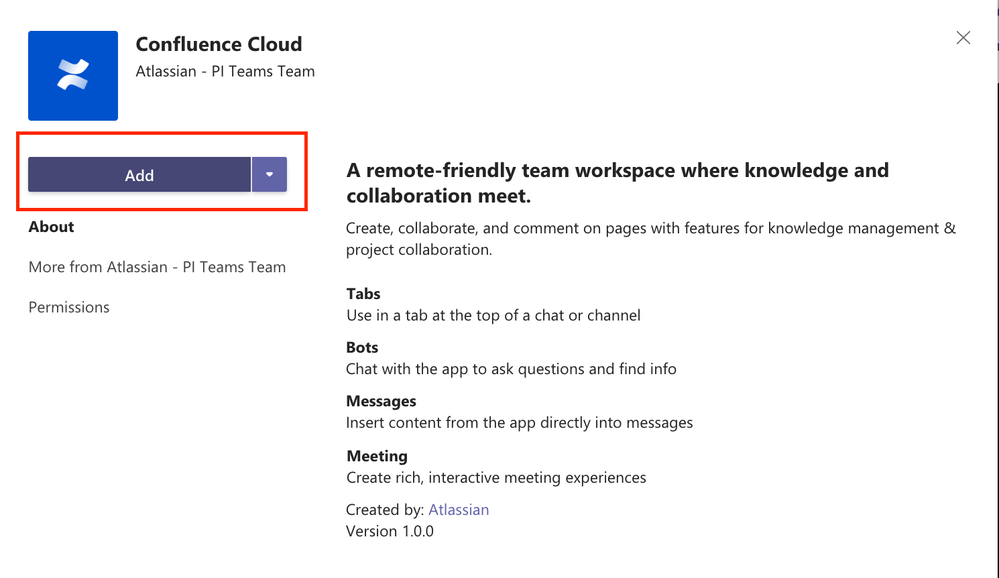Close the app details dialog
This screenshot has height=578, width=999.
coord(963,38)
